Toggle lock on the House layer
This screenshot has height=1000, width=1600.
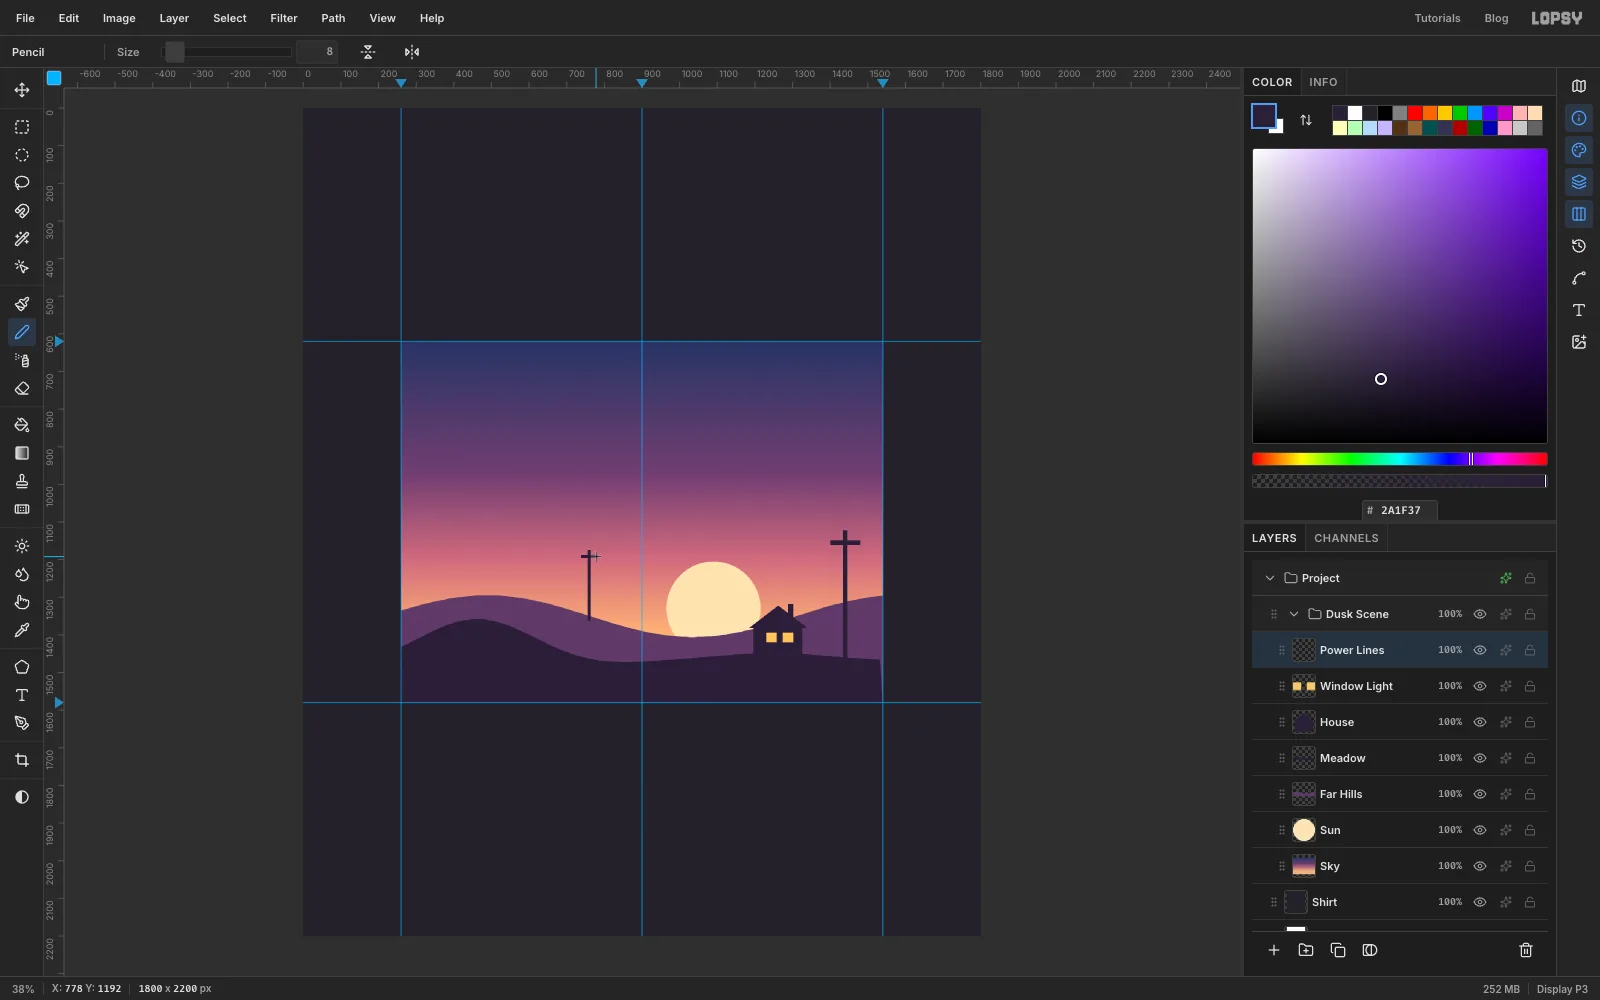pyautogui.click(x=1530, y=722)
